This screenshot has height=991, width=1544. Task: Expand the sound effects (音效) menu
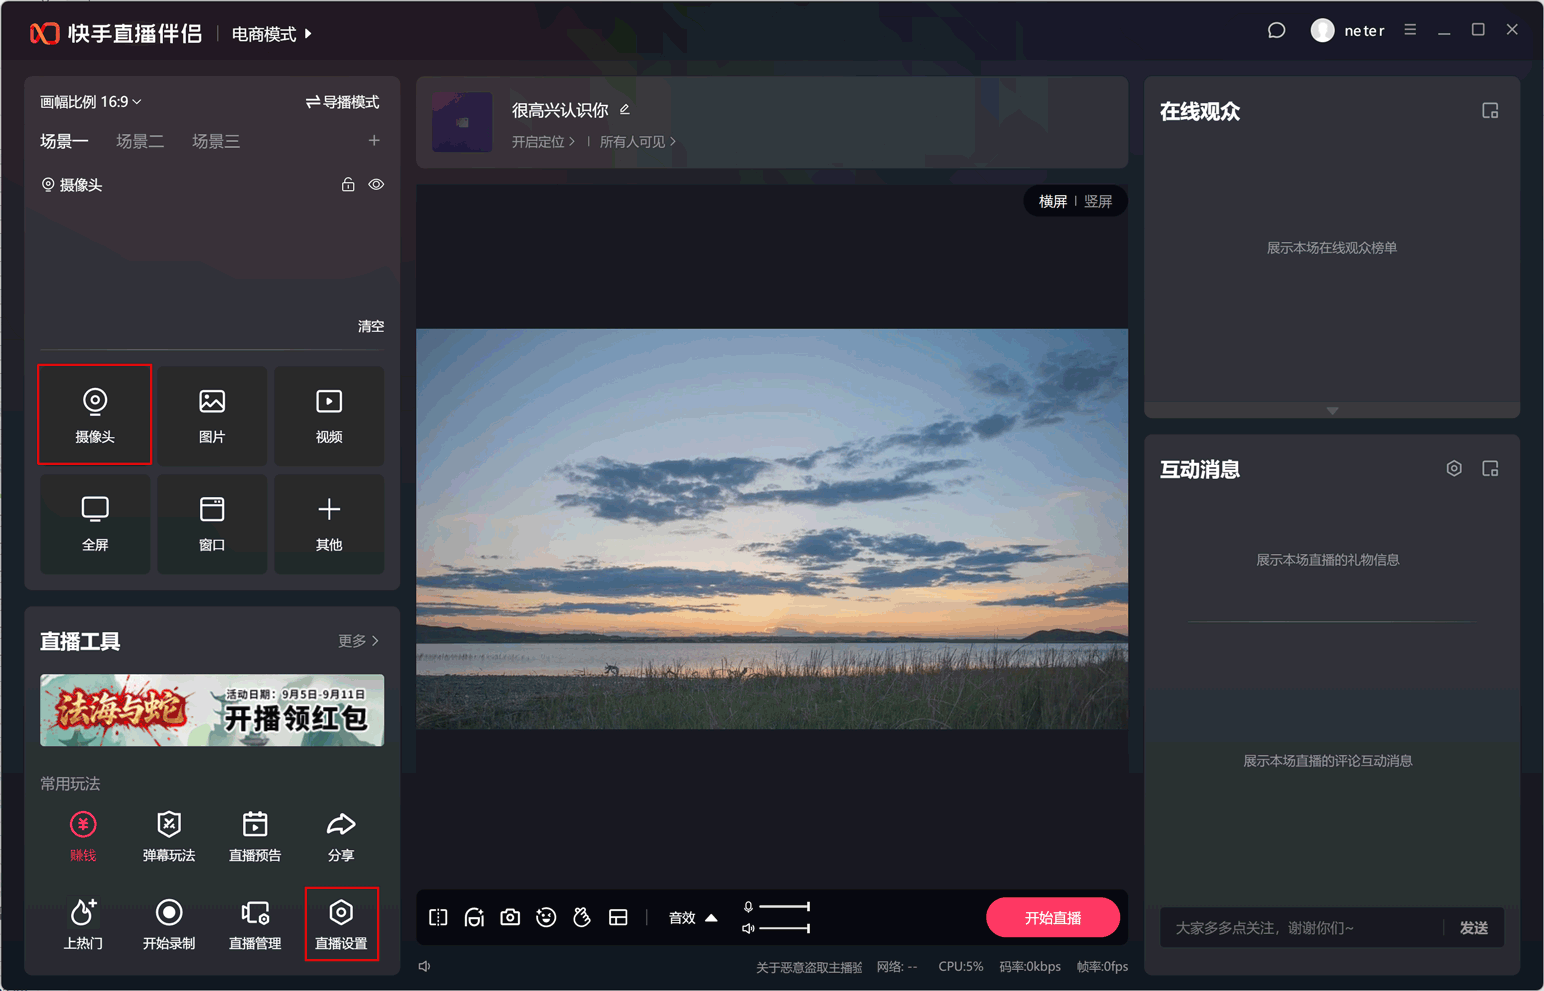tap(693, 918)
